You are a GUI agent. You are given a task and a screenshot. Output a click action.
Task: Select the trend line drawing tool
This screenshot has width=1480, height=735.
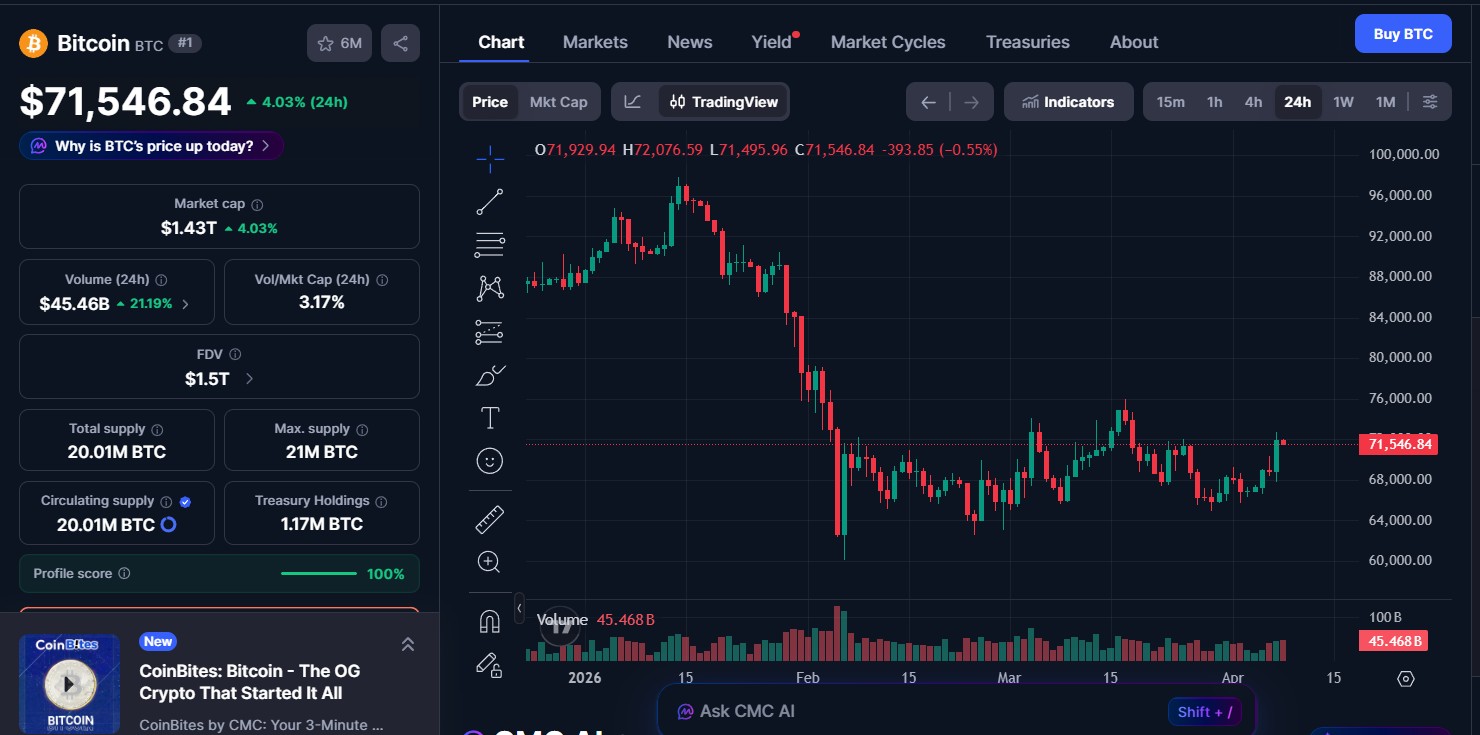click(489, 200)
